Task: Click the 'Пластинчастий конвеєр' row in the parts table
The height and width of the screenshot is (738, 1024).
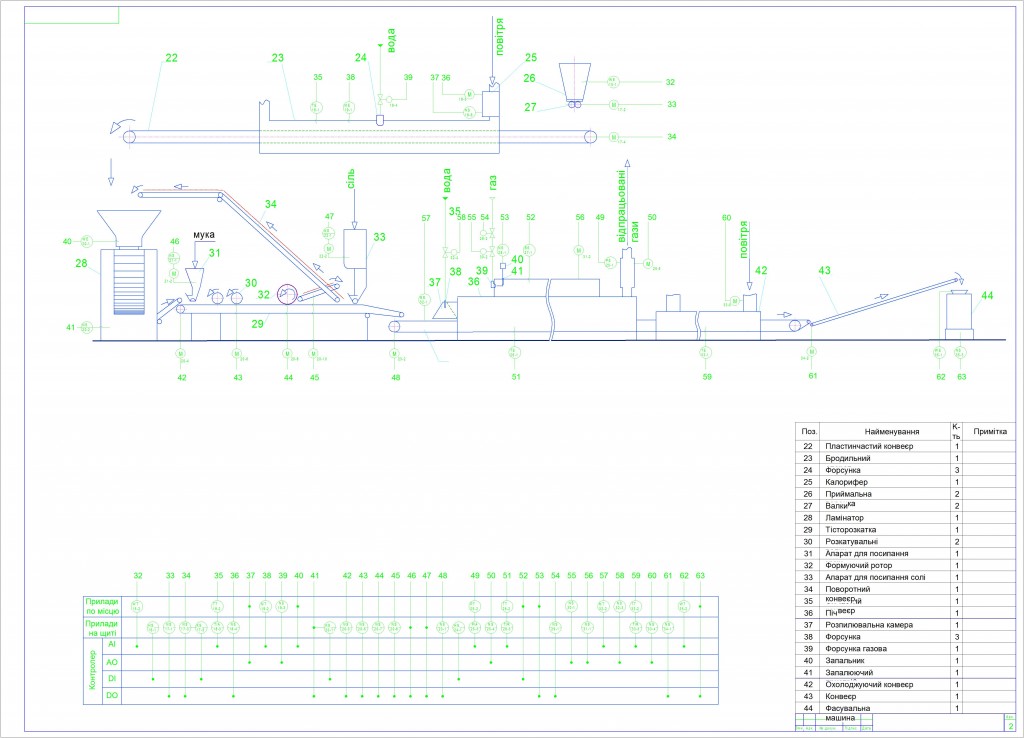Action: [x=904, y=446]
